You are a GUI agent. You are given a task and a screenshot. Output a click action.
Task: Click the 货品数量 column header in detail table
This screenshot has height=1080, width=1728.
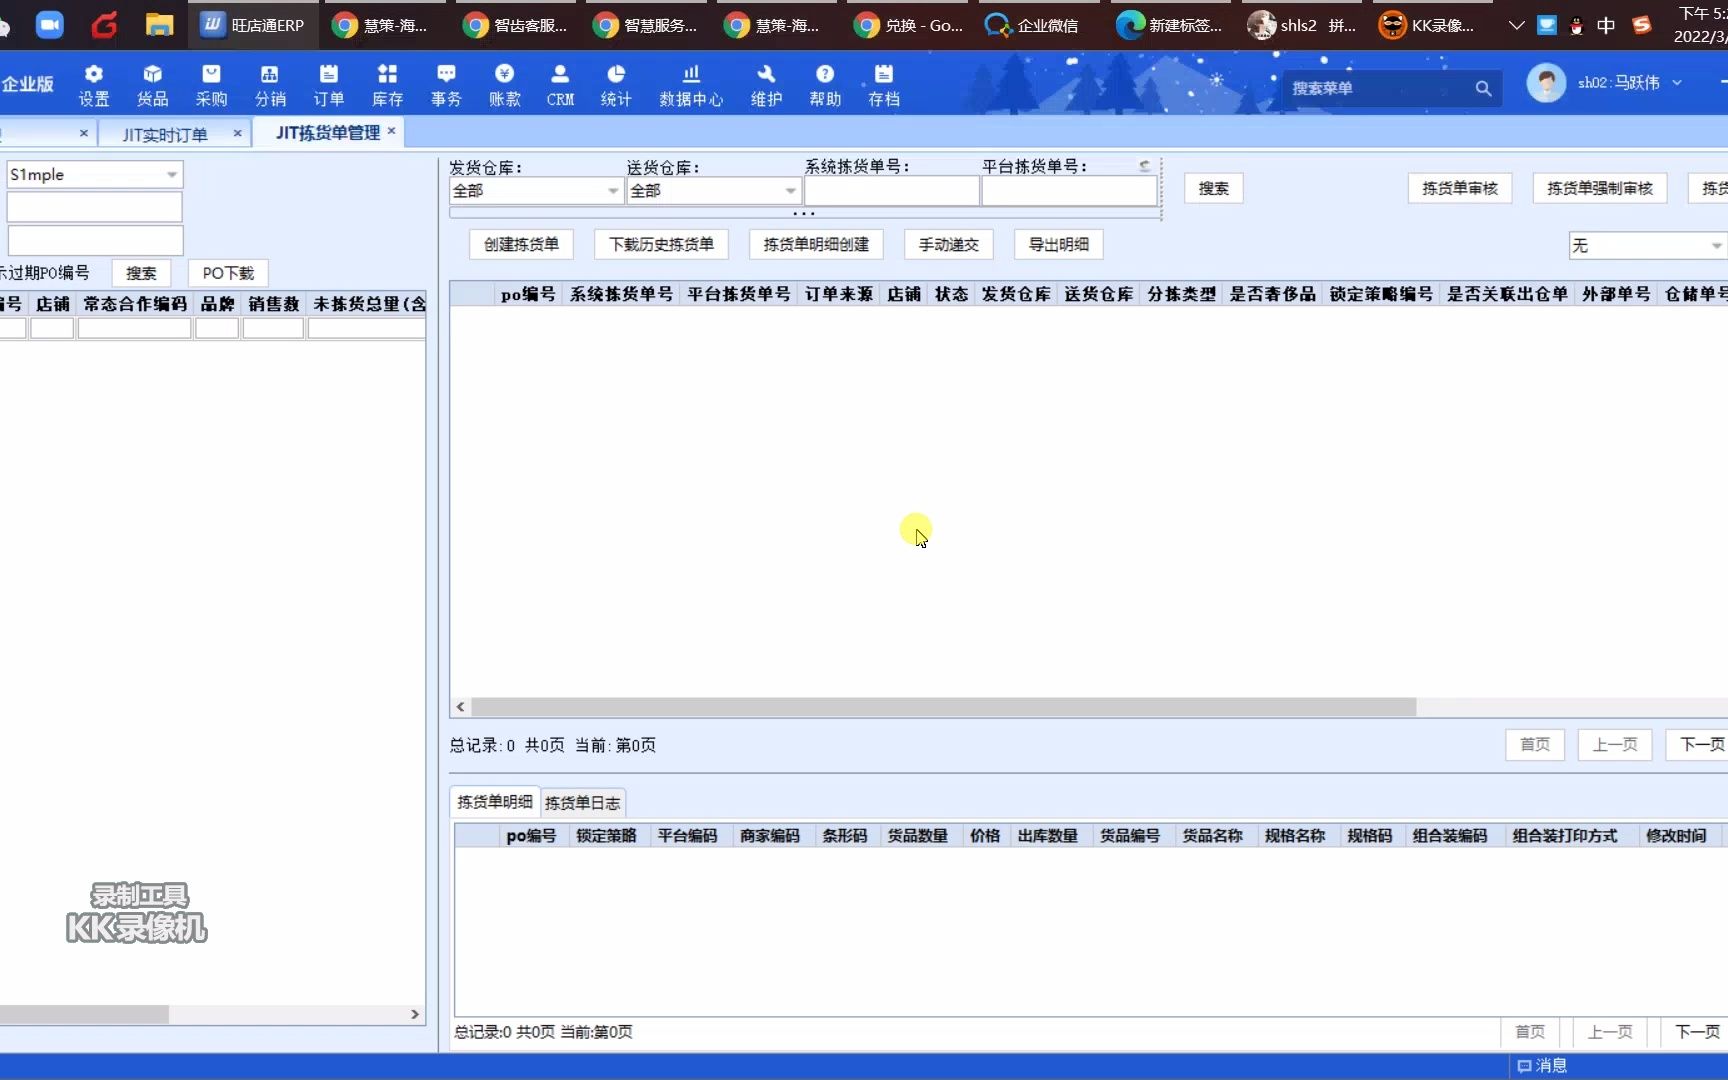coord(917,836)
